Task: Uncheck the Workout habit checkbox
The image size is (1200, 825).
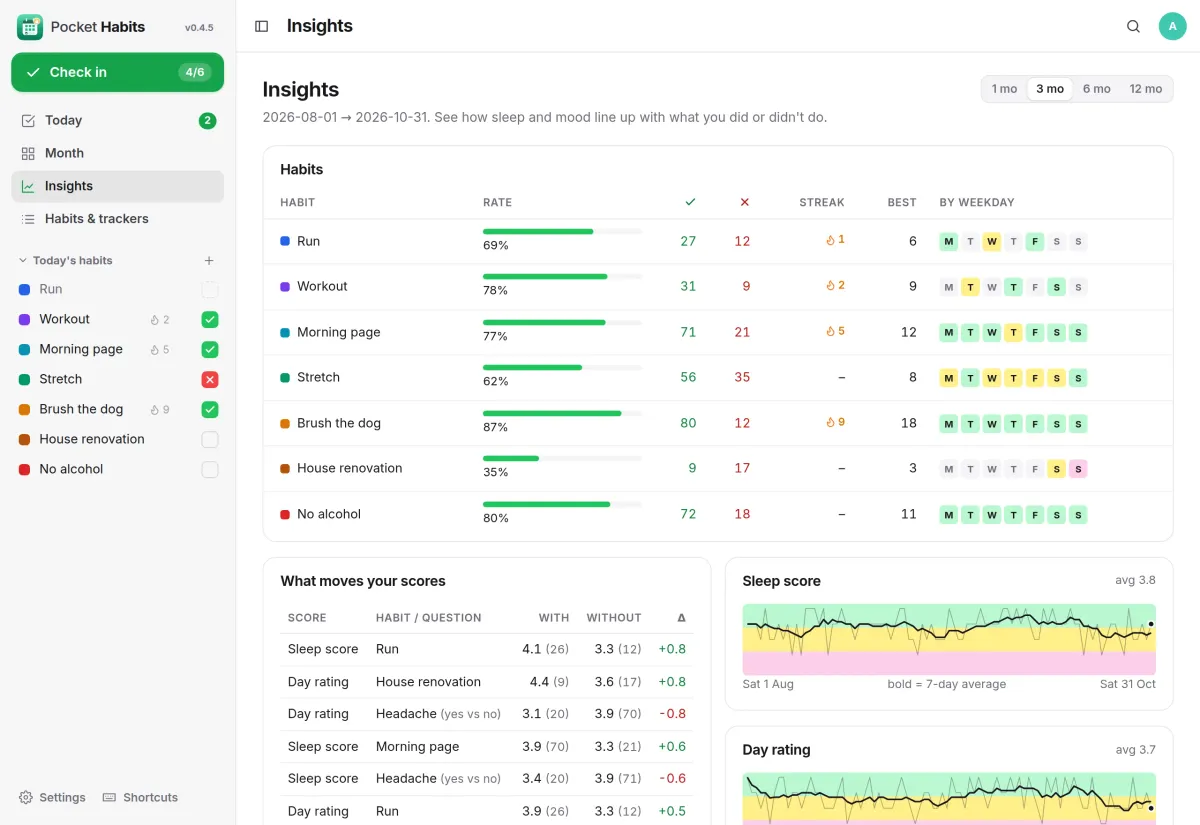Action: pyautogui.click(x=210, y=320)
